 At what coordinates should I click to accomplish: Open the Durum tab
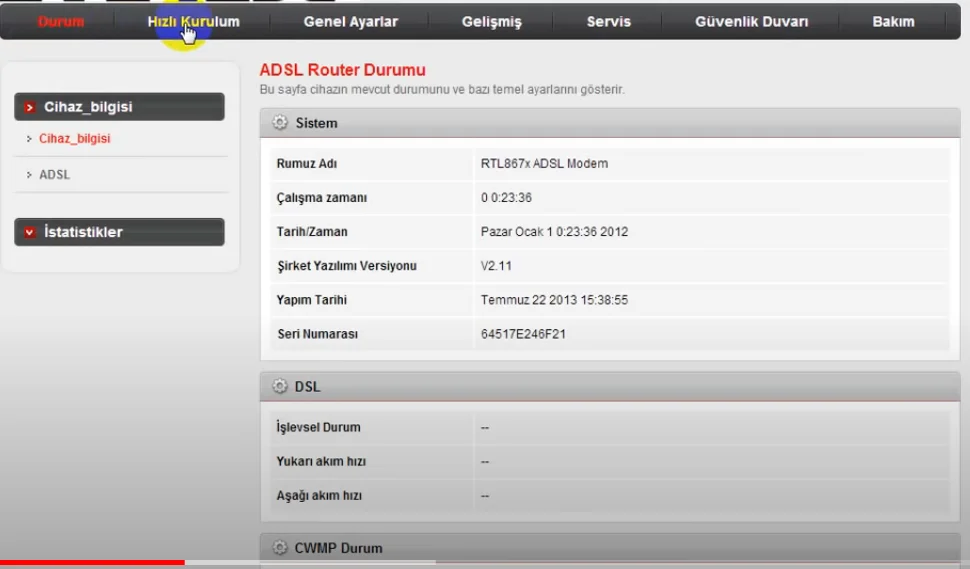point(61,21)
